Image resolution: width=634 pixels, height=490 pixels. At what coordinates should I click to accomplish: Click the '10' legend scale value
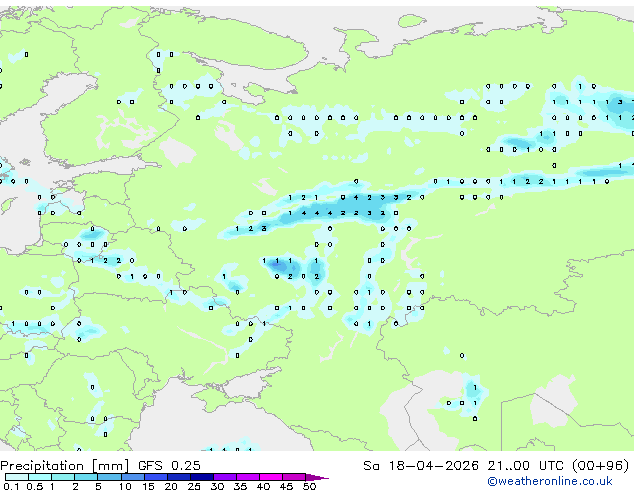pos(125,486)
